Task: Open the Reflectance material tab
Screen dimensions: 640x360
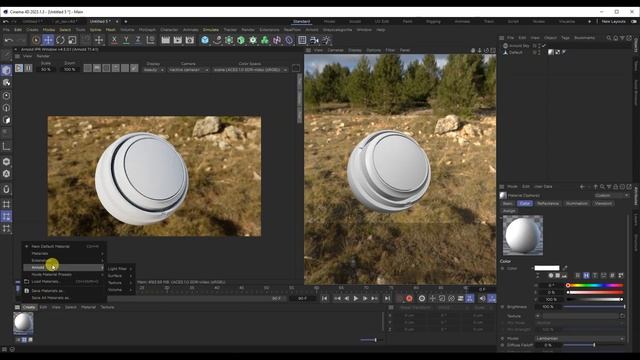Action: [x=548, y=203]
